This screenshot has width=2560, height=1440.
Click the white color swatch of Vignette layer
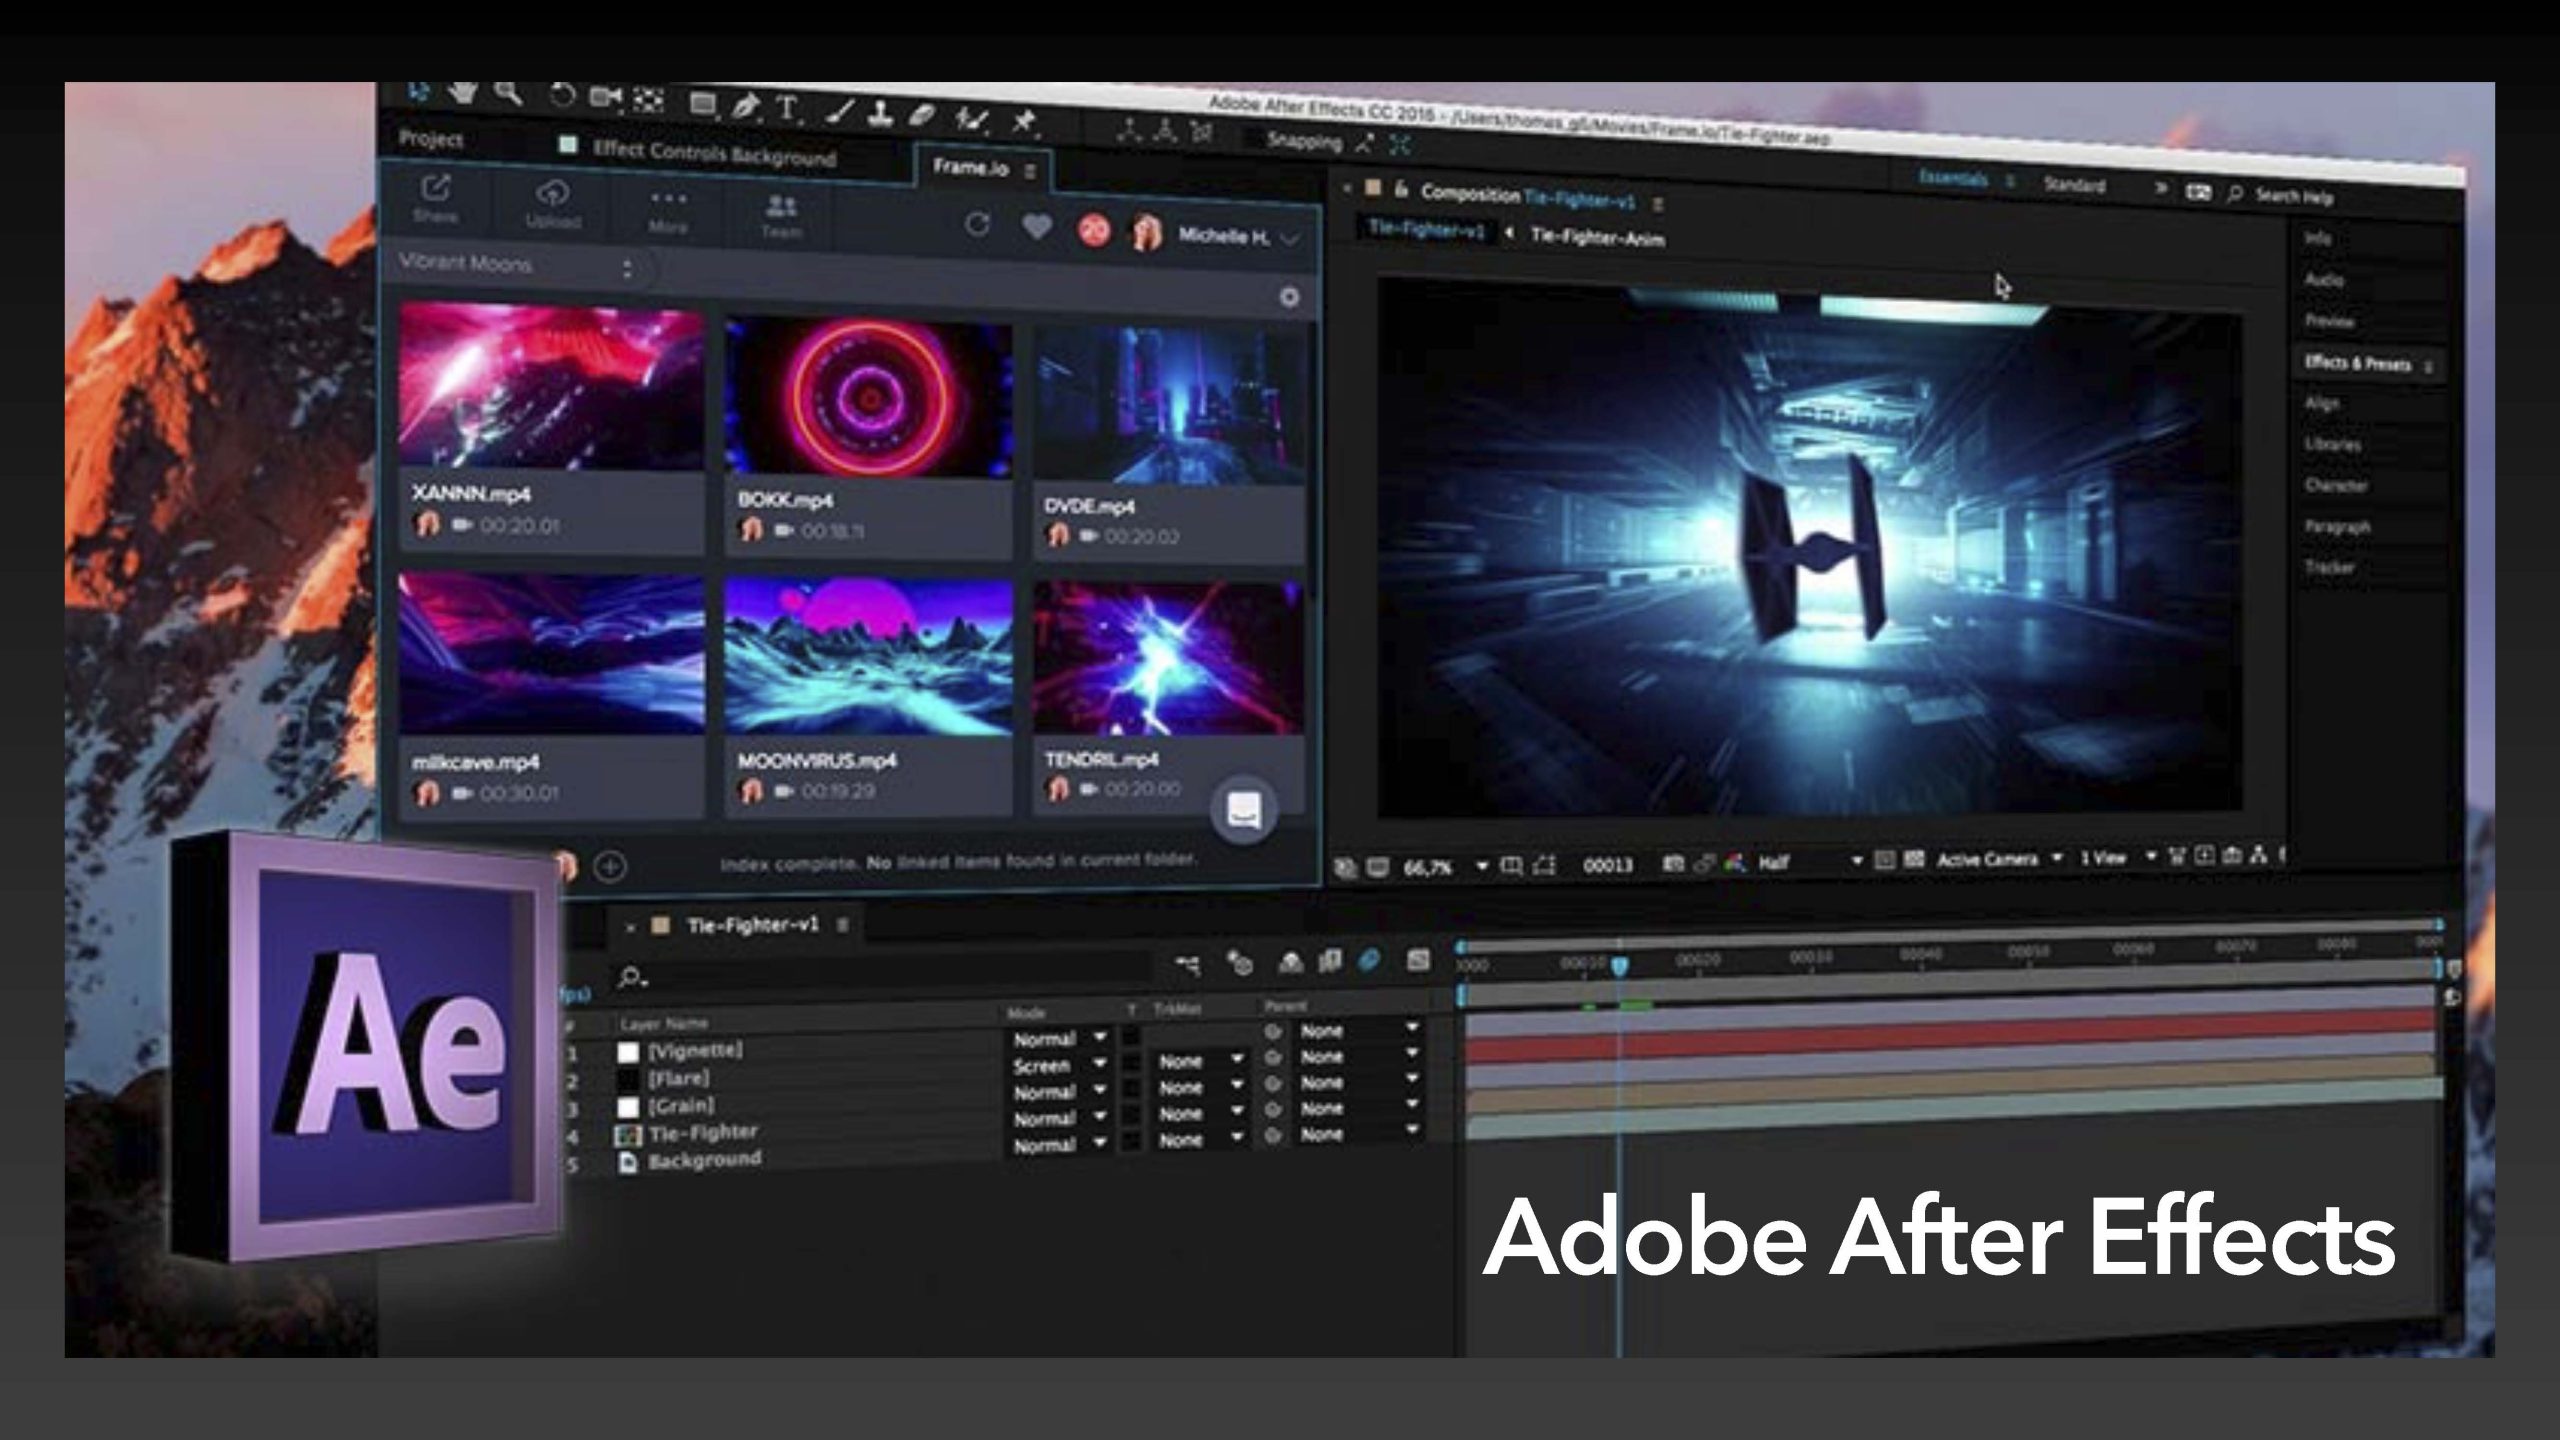628,1053
